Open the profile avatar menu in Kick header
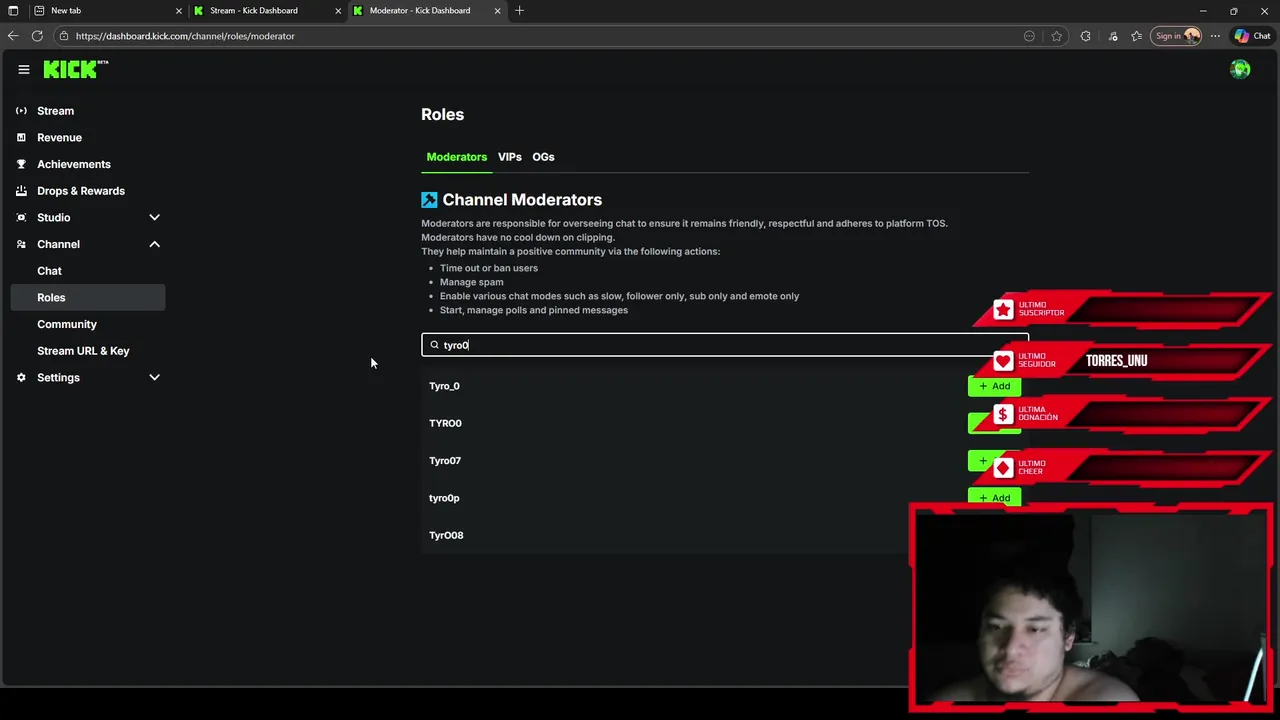The image size is (1280, 720). pyautogui.click(x=1240, y=69)
